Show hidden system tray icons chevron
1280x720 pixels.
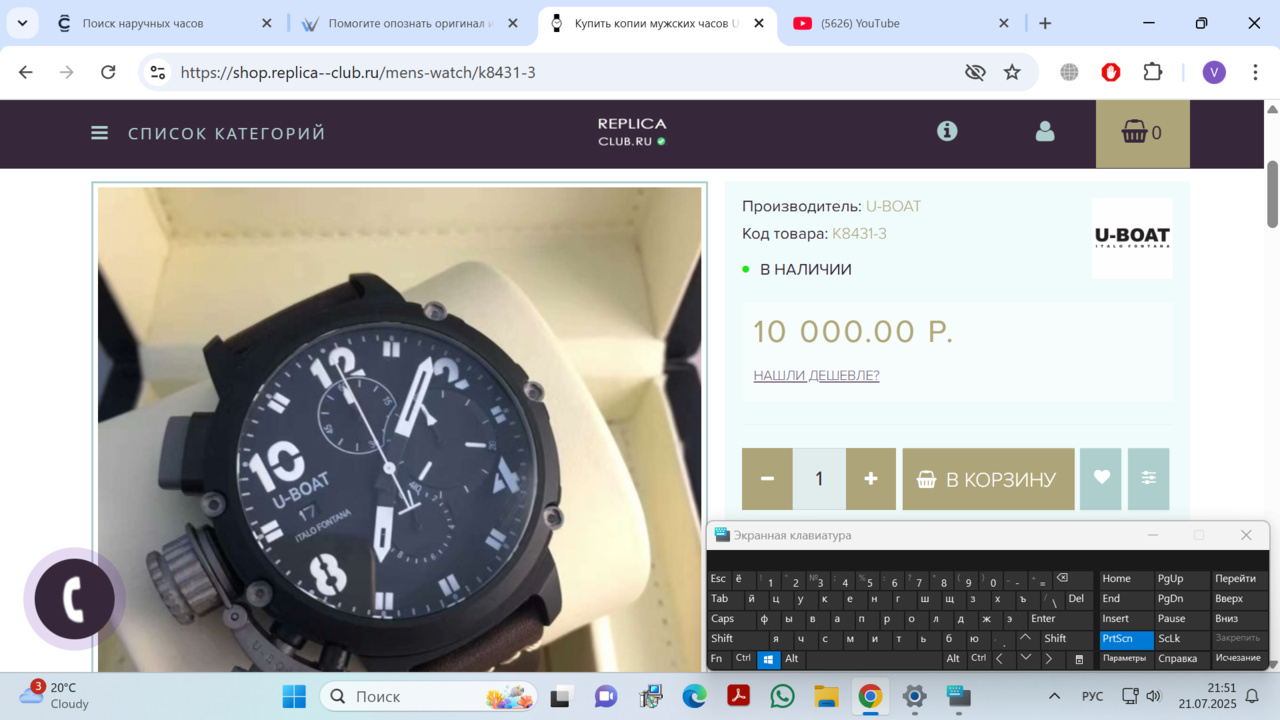tap(1054, 696)
